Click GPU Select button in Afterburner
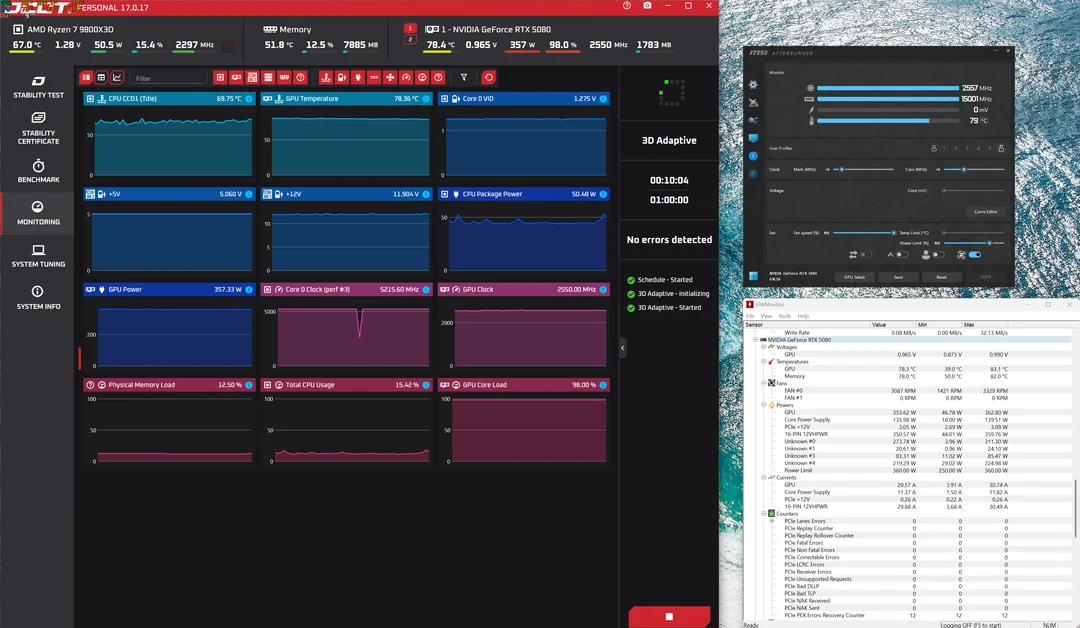 (x=854, y=277)
